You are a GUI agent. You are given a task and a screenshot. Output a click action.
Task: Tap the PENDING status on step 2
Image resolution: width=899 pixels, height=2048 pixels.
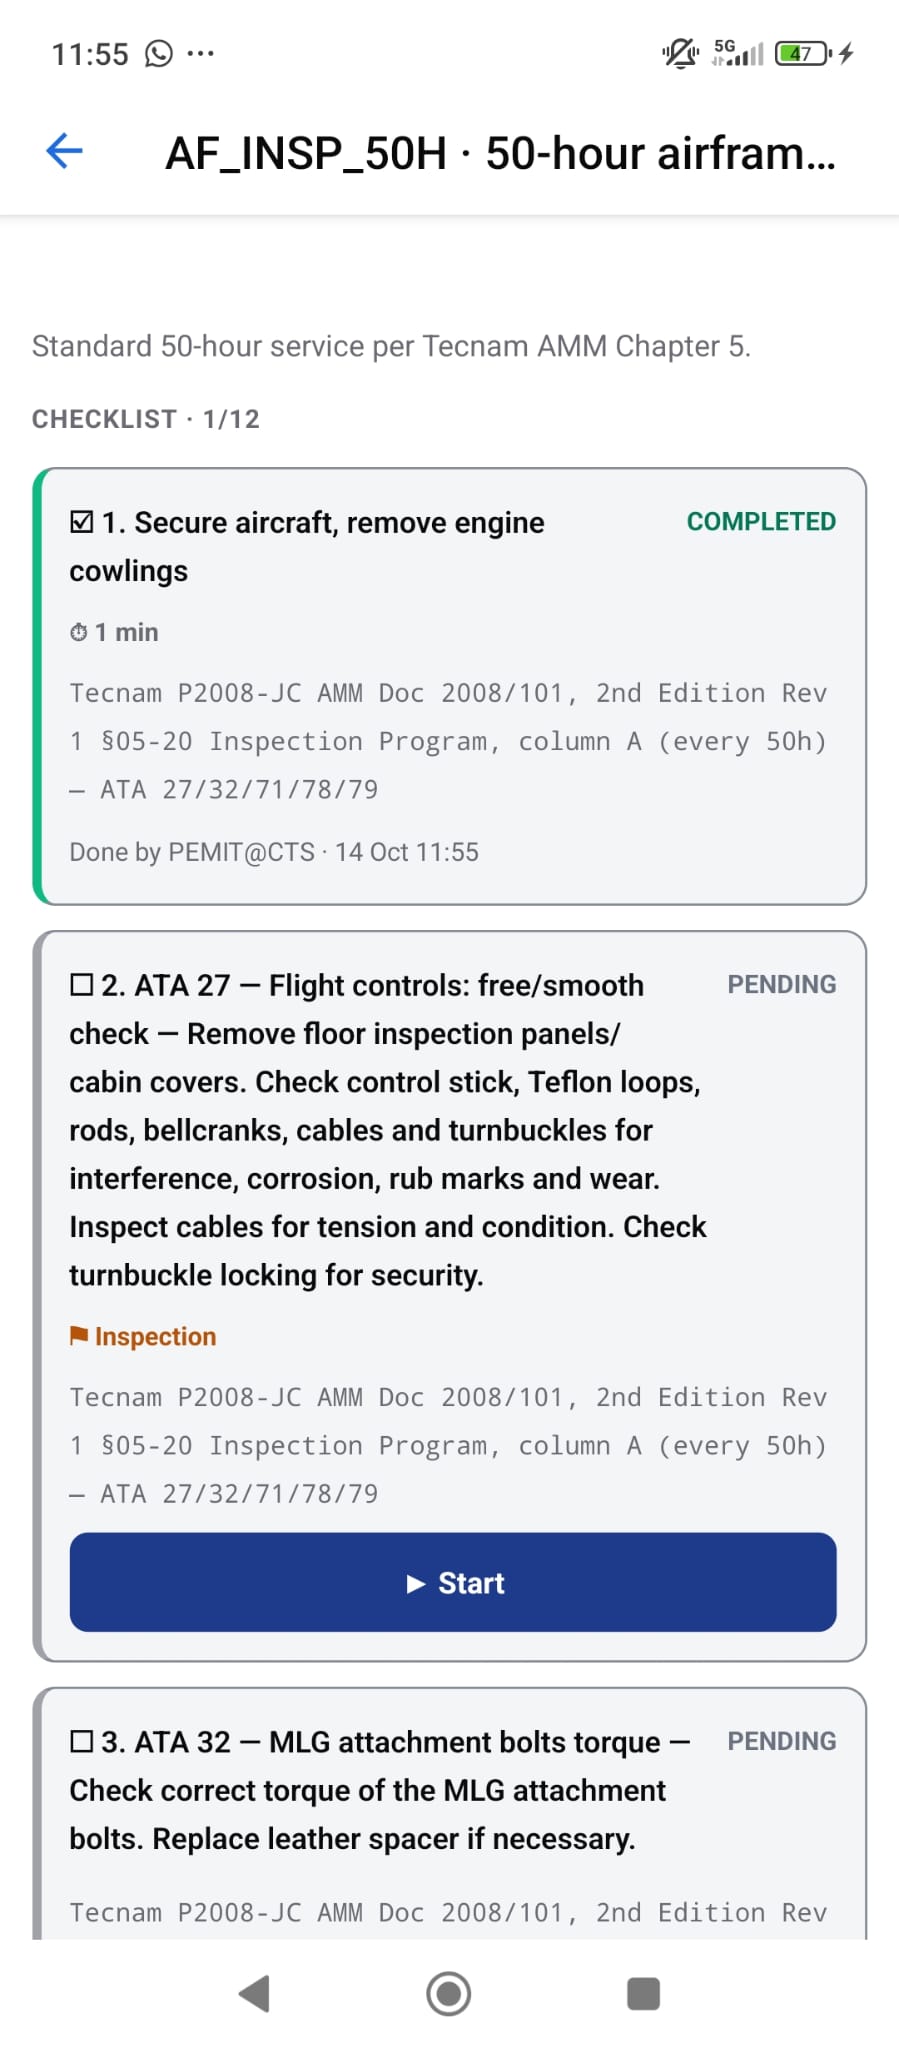click(x=782, y=984)
